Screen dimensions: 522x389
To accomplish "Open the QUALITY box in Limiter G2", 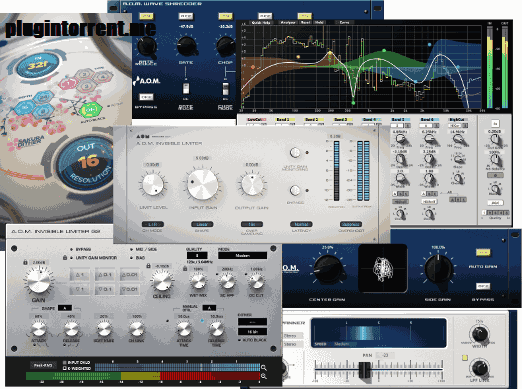I will pyautogui.click(x=197, y=256).
